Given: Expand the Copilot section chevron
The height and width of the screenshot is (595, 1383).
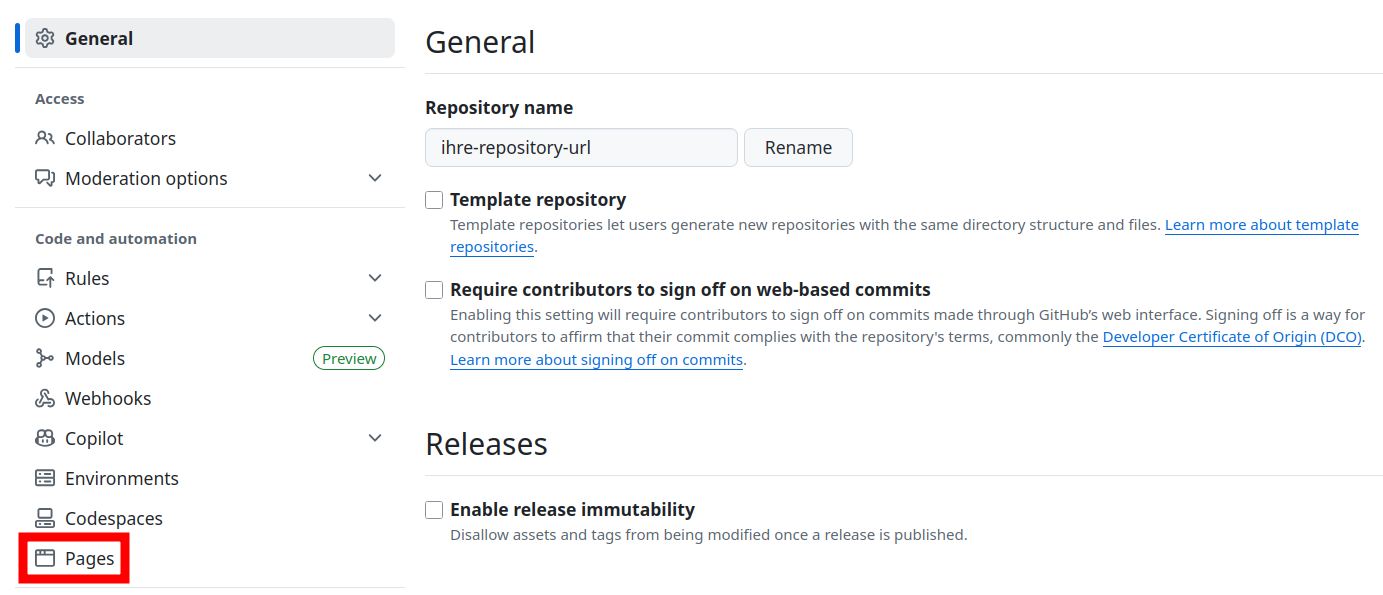Looking at the screenshot, I should (375, 438).
